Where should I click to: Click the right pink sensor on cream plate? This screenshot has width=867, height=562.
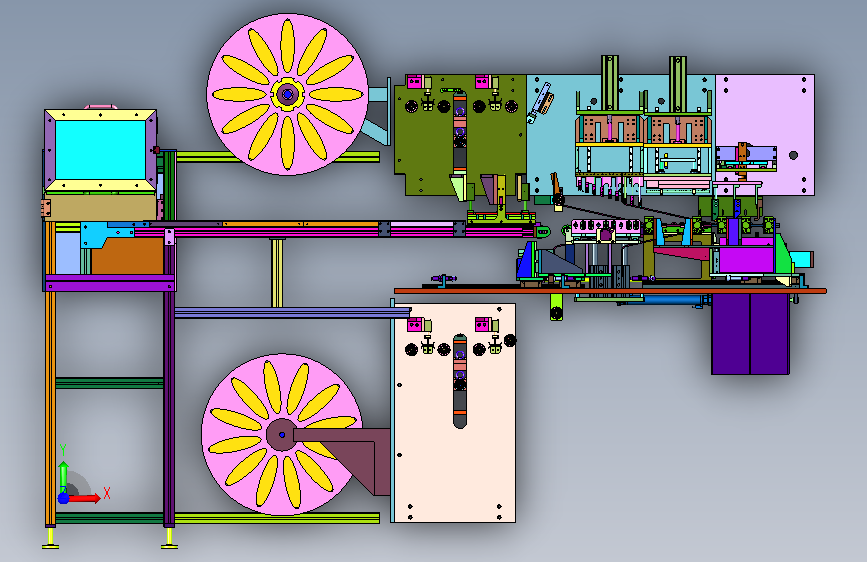tap(483, 325)
